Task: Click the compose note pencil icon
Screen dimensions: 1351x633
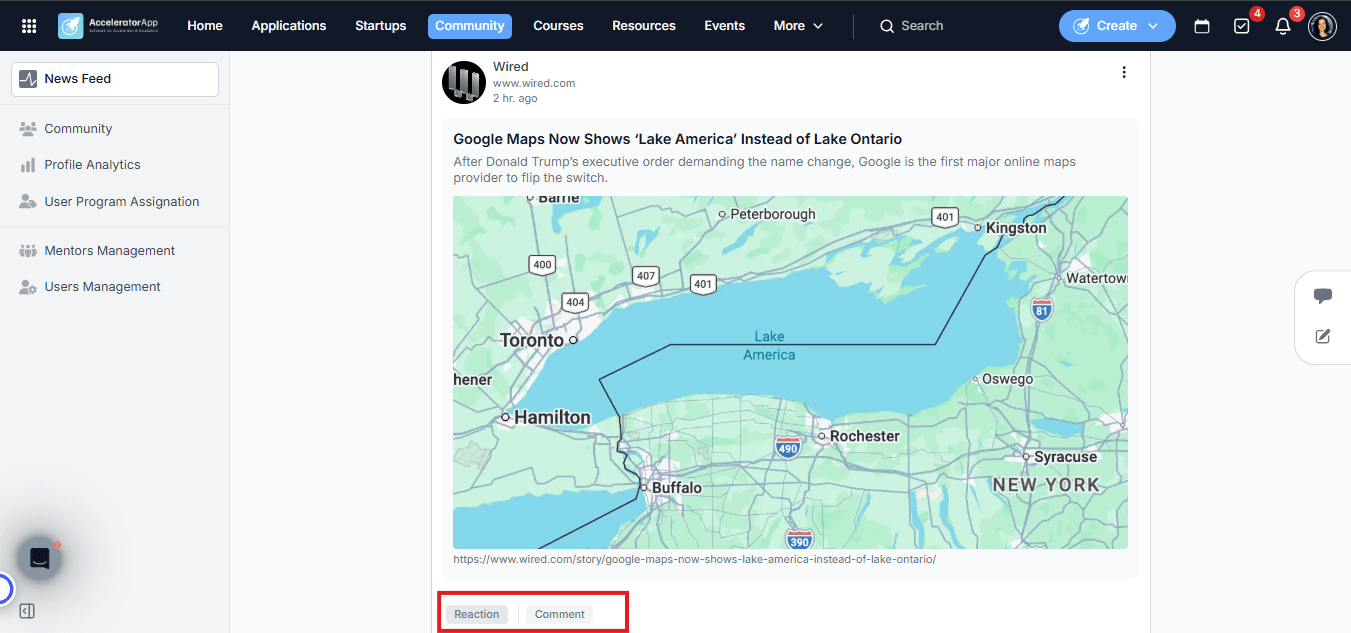Action: (1323, 336)
